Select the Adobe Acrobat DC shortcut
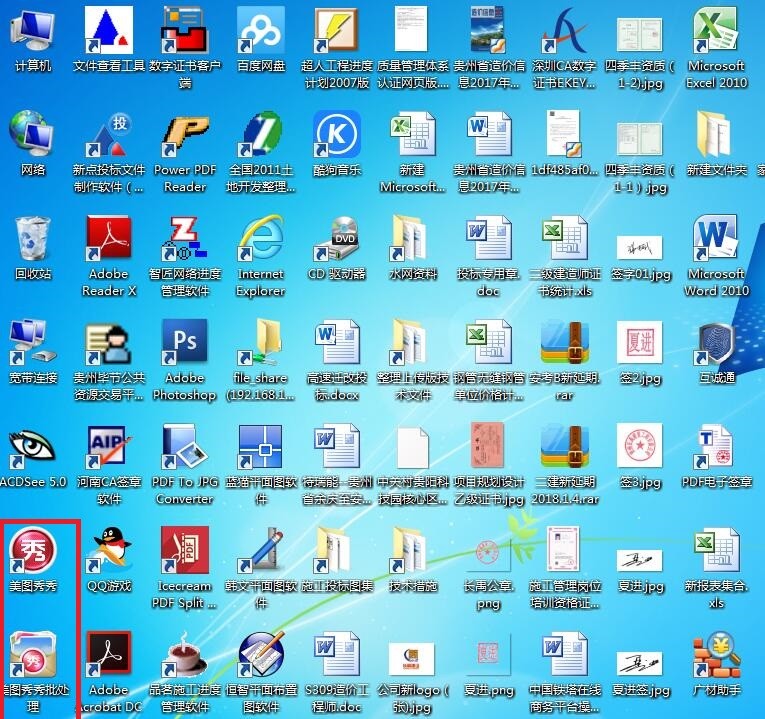The height and width of the screenshot is (719, 765). [x=109, y=654]
